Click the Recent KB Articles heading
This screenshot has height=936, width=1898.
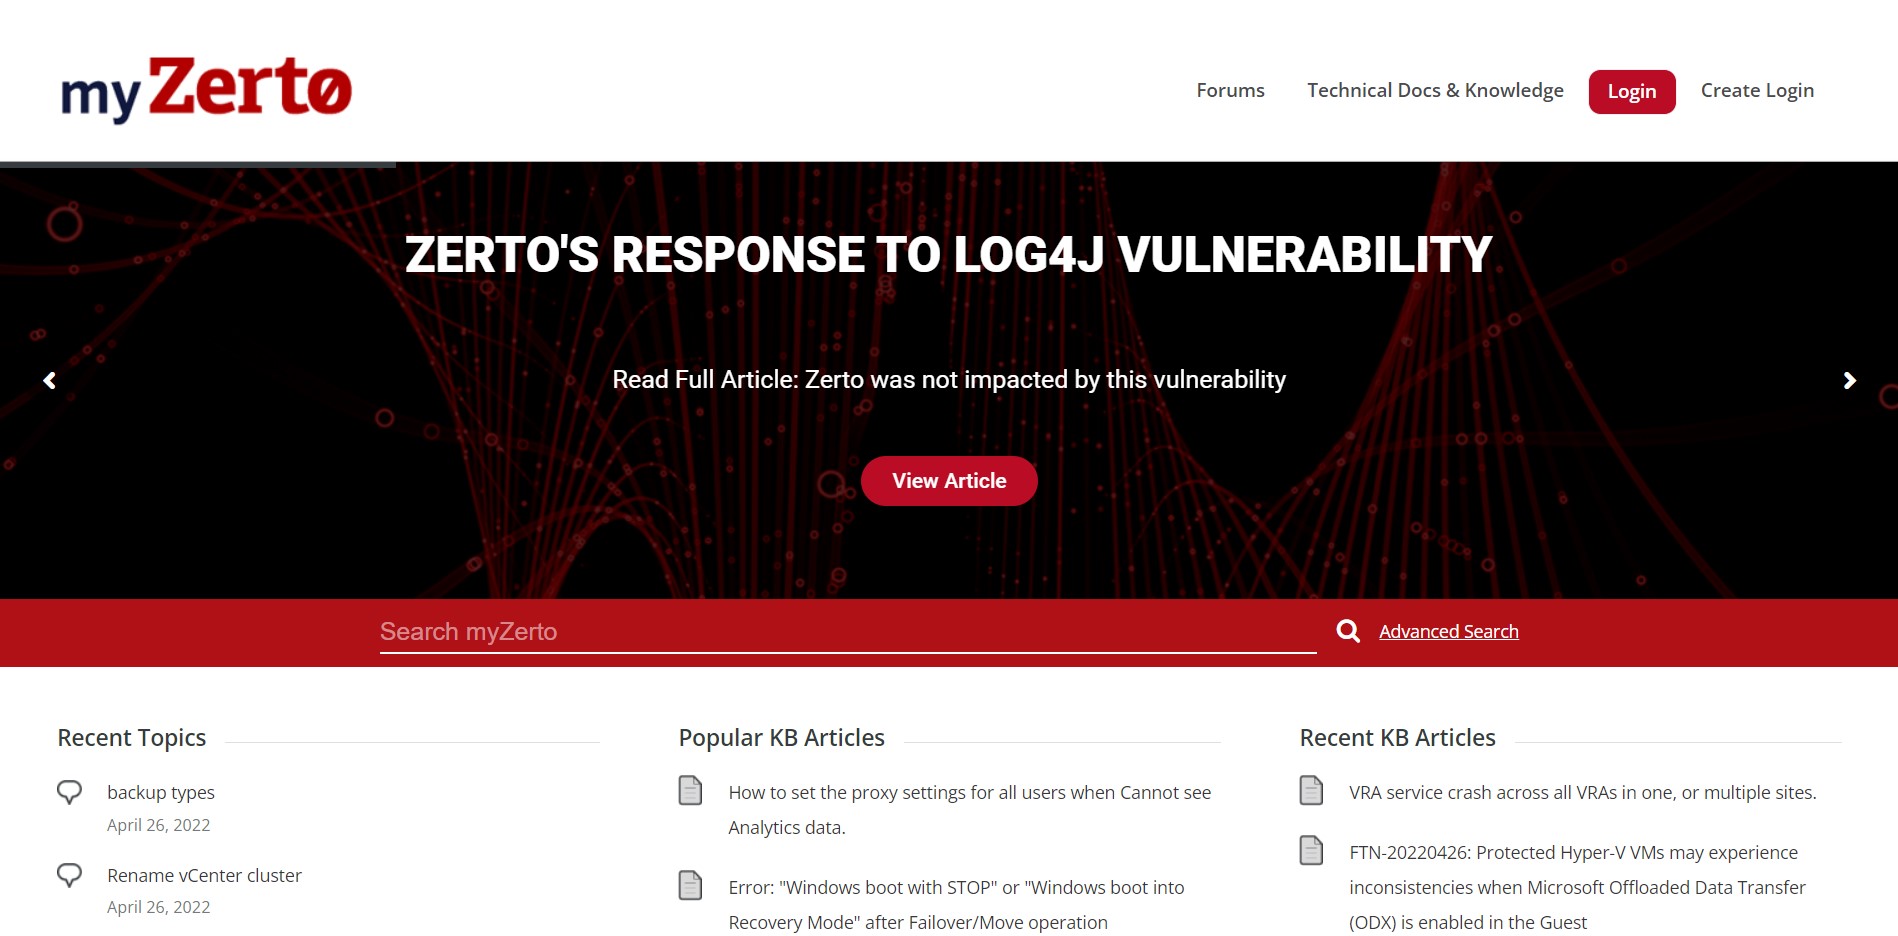pos(1398,738)
